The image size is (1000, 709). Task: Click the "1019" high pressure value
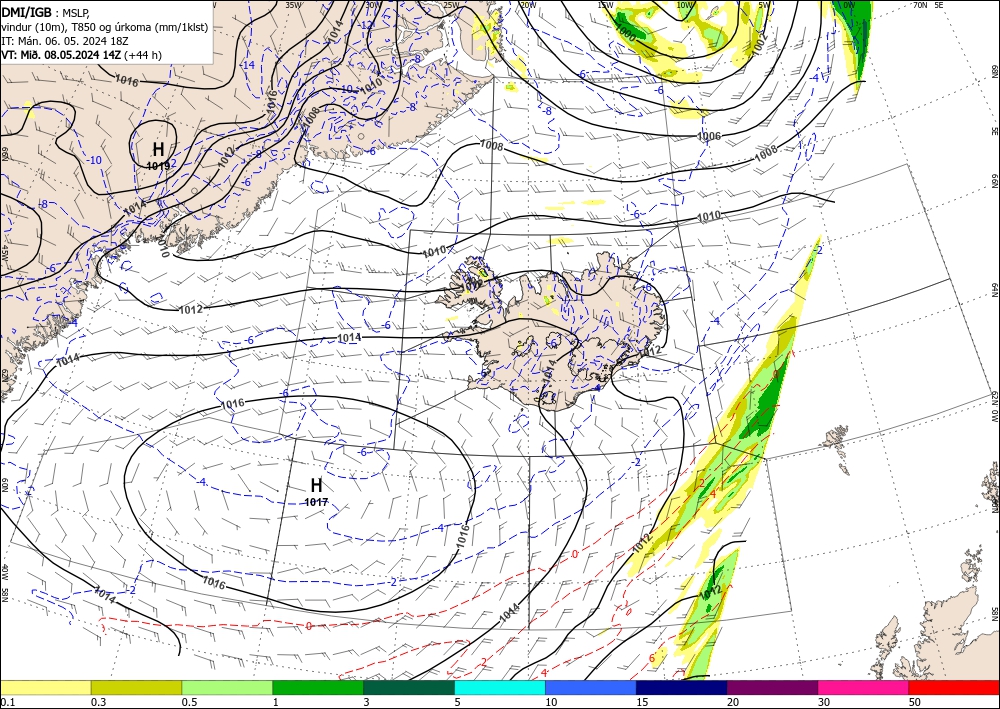(x=158, y=166)
